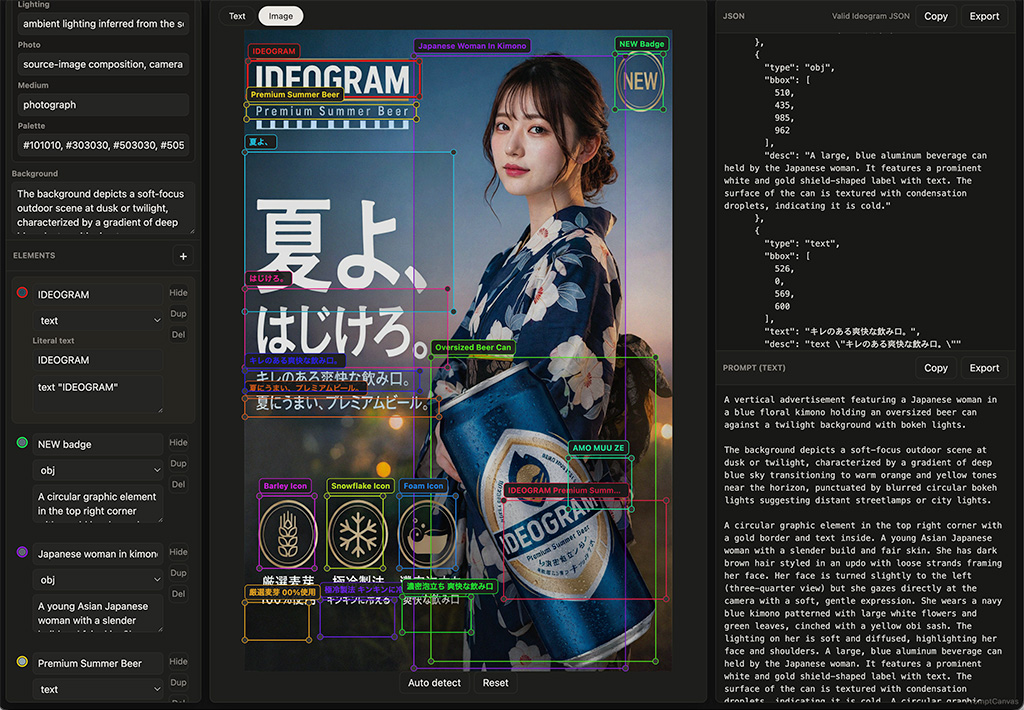
Task: Select the 夏よ、 canvas label
Action: pos(261,142)
